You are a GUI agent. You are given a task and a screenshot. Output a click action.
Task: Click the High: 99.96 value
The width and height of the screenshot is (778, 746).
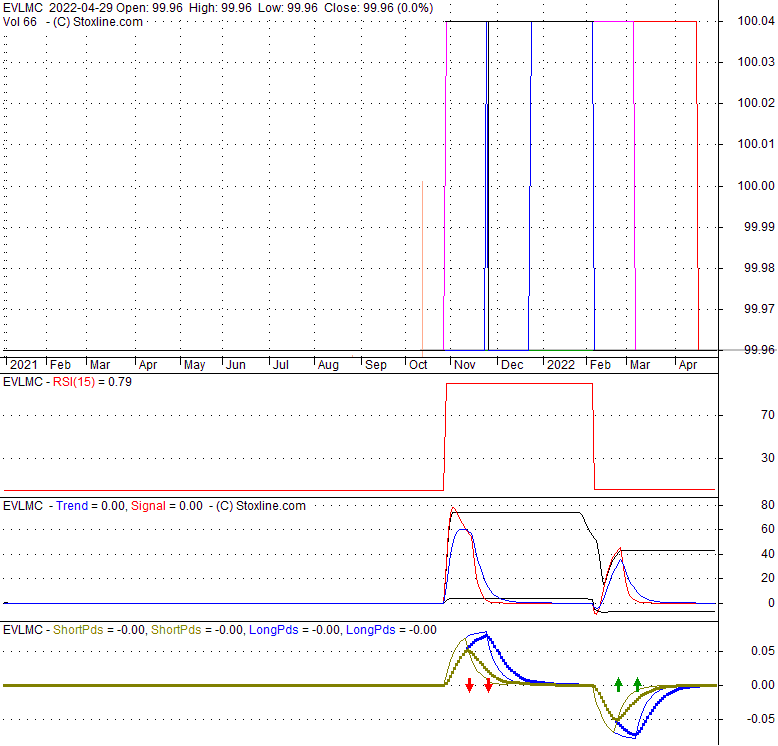click(220, 8)
